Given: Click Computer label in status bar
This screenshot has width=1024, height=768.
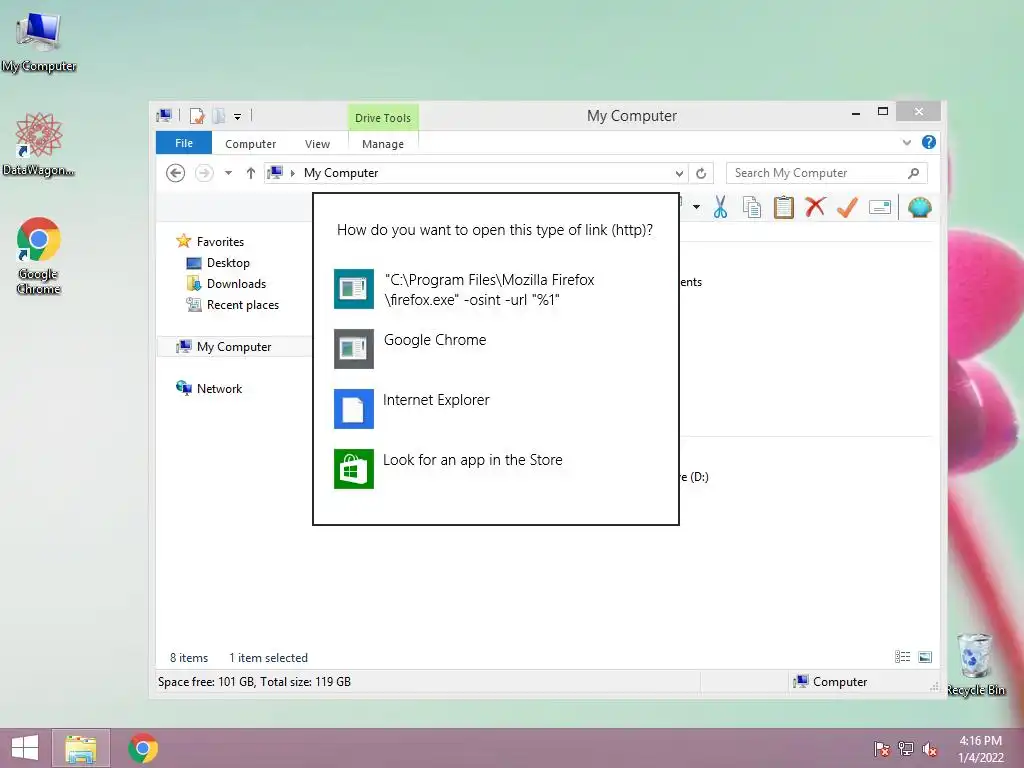Looking at the screenshot, I should 840,682.
